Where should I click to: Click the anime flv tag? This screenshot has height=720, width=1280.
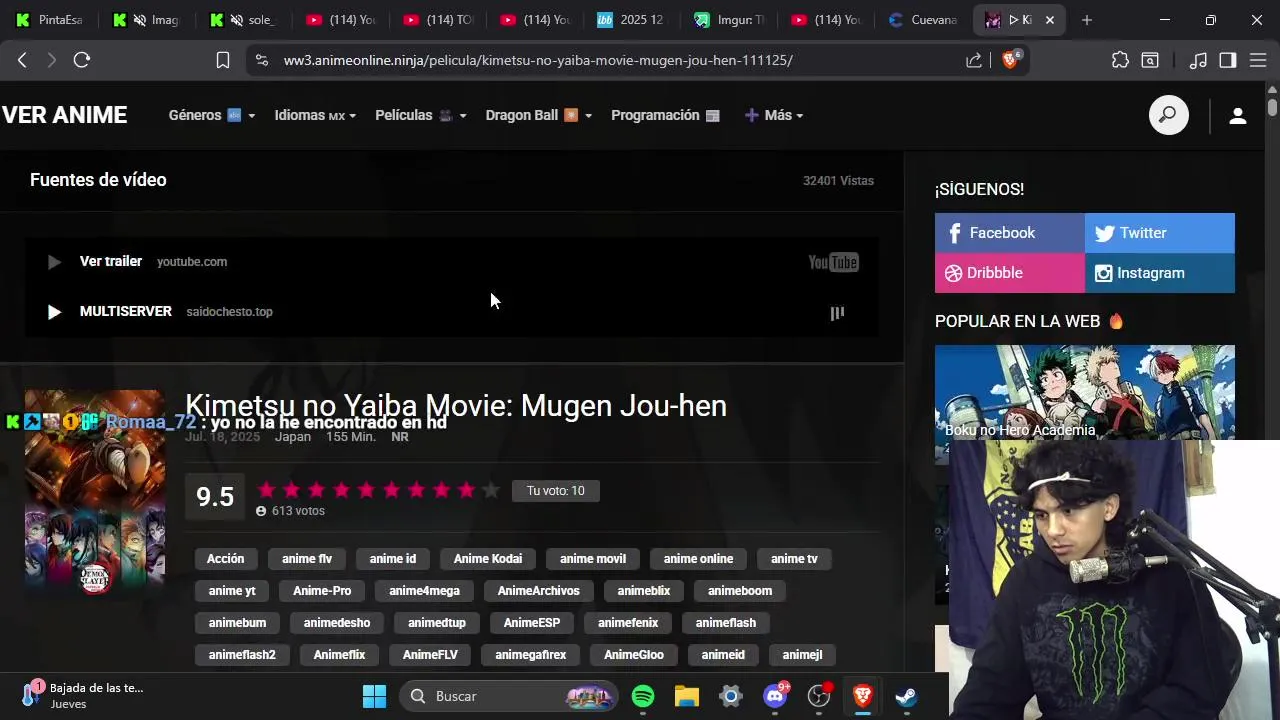(307, 559)
